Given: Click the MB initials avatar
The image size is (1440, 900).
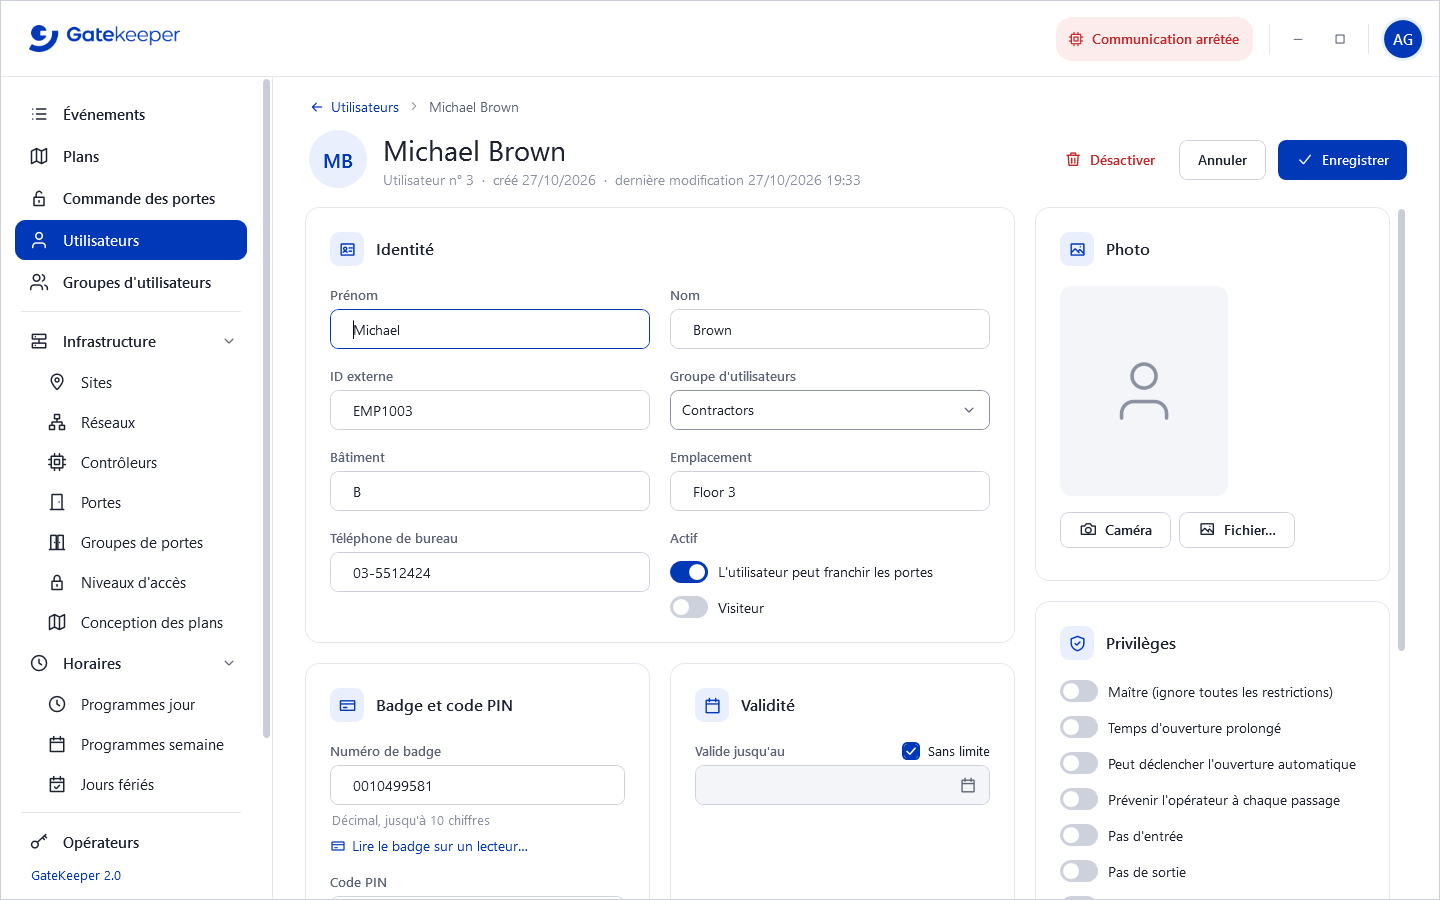Looking at the screenshot, I should click(x=338, y=160).
